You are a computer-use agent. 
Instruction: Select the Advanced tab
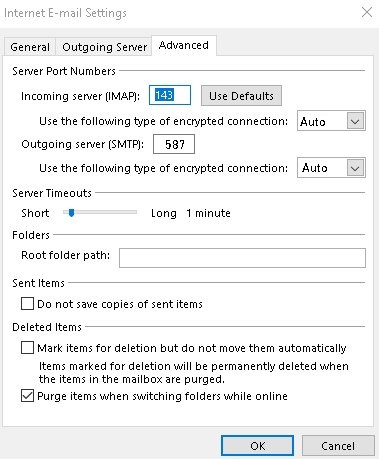point(184,45)
